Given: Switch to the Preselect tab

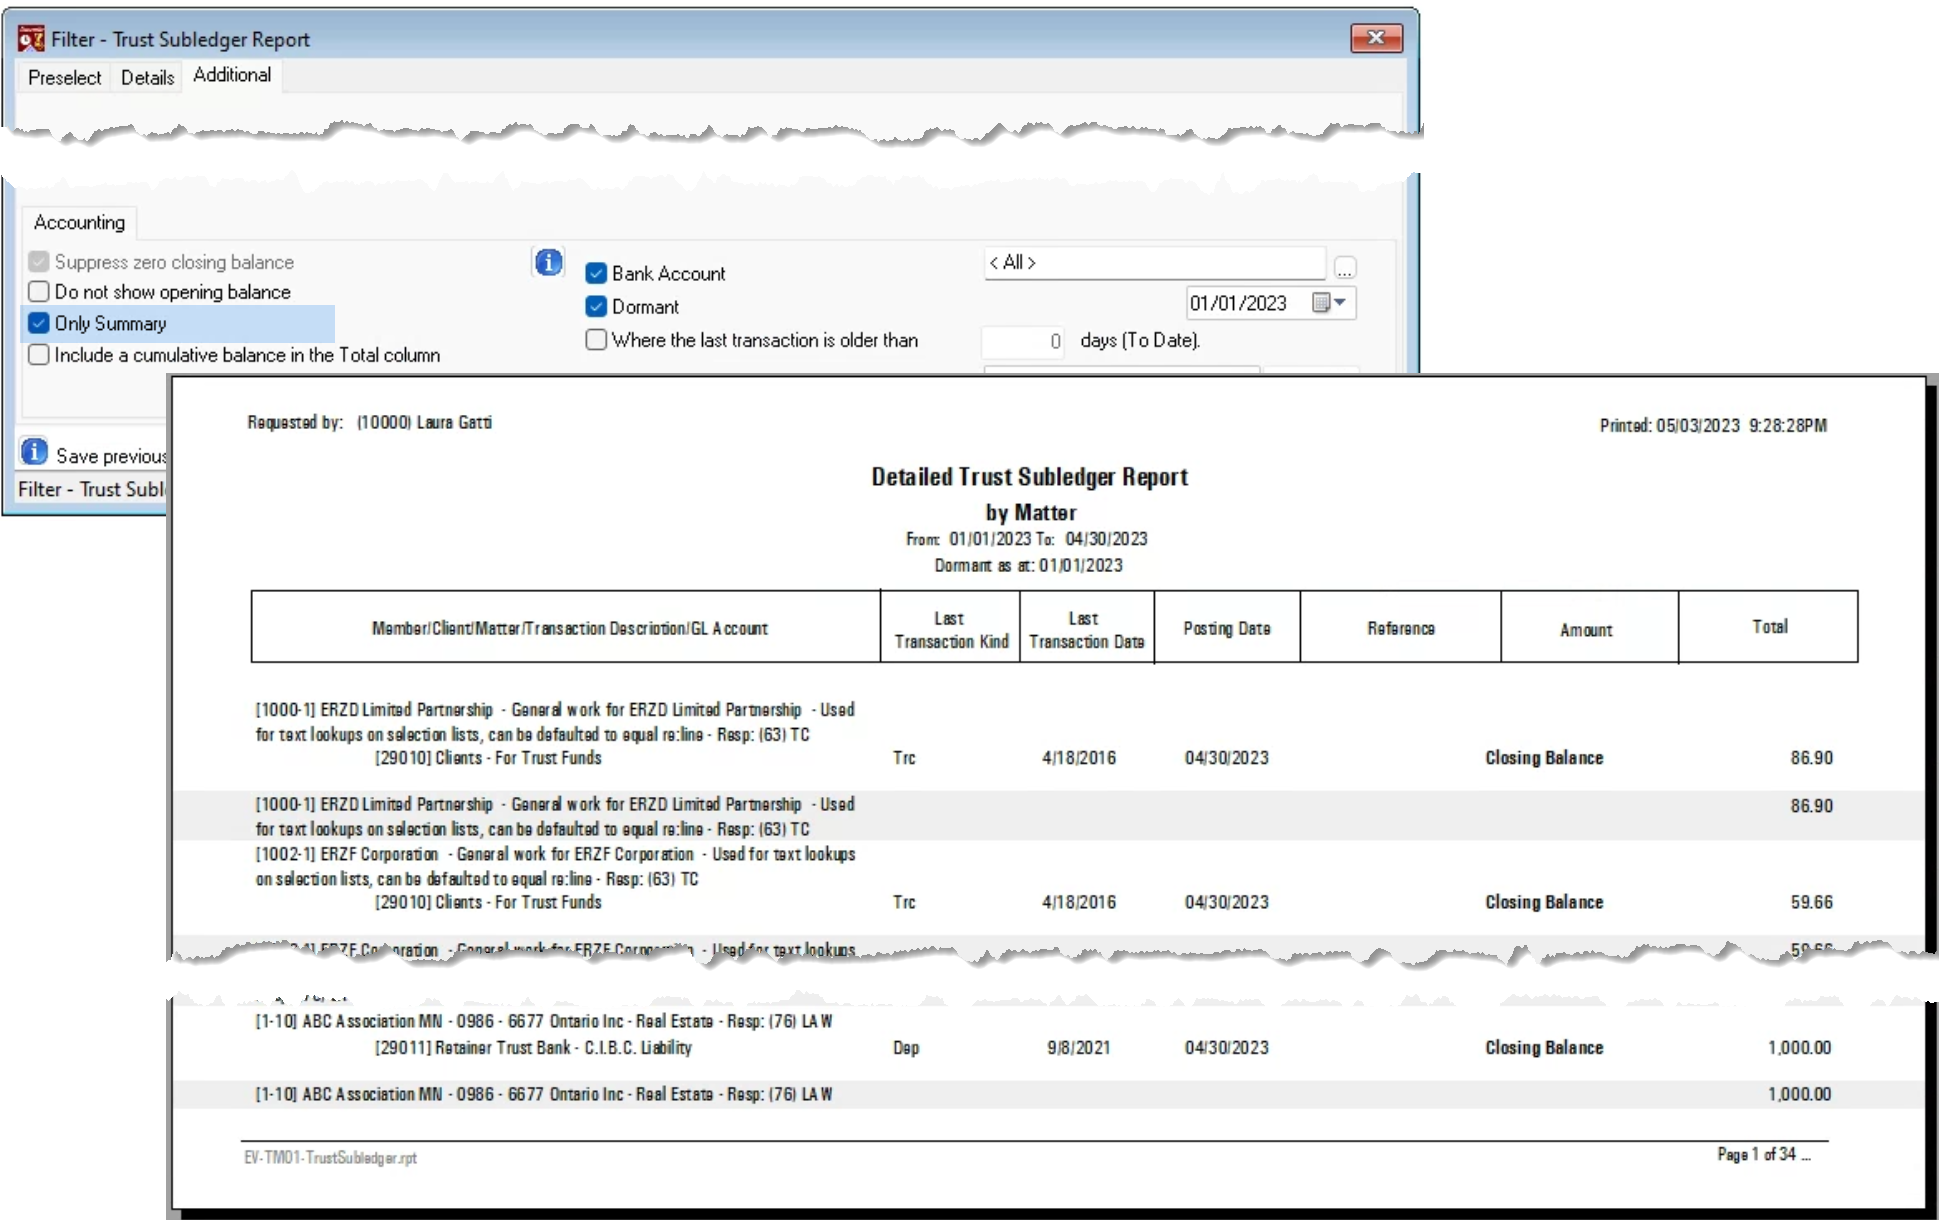Looking at the screenshot, I should coord(64,77).
